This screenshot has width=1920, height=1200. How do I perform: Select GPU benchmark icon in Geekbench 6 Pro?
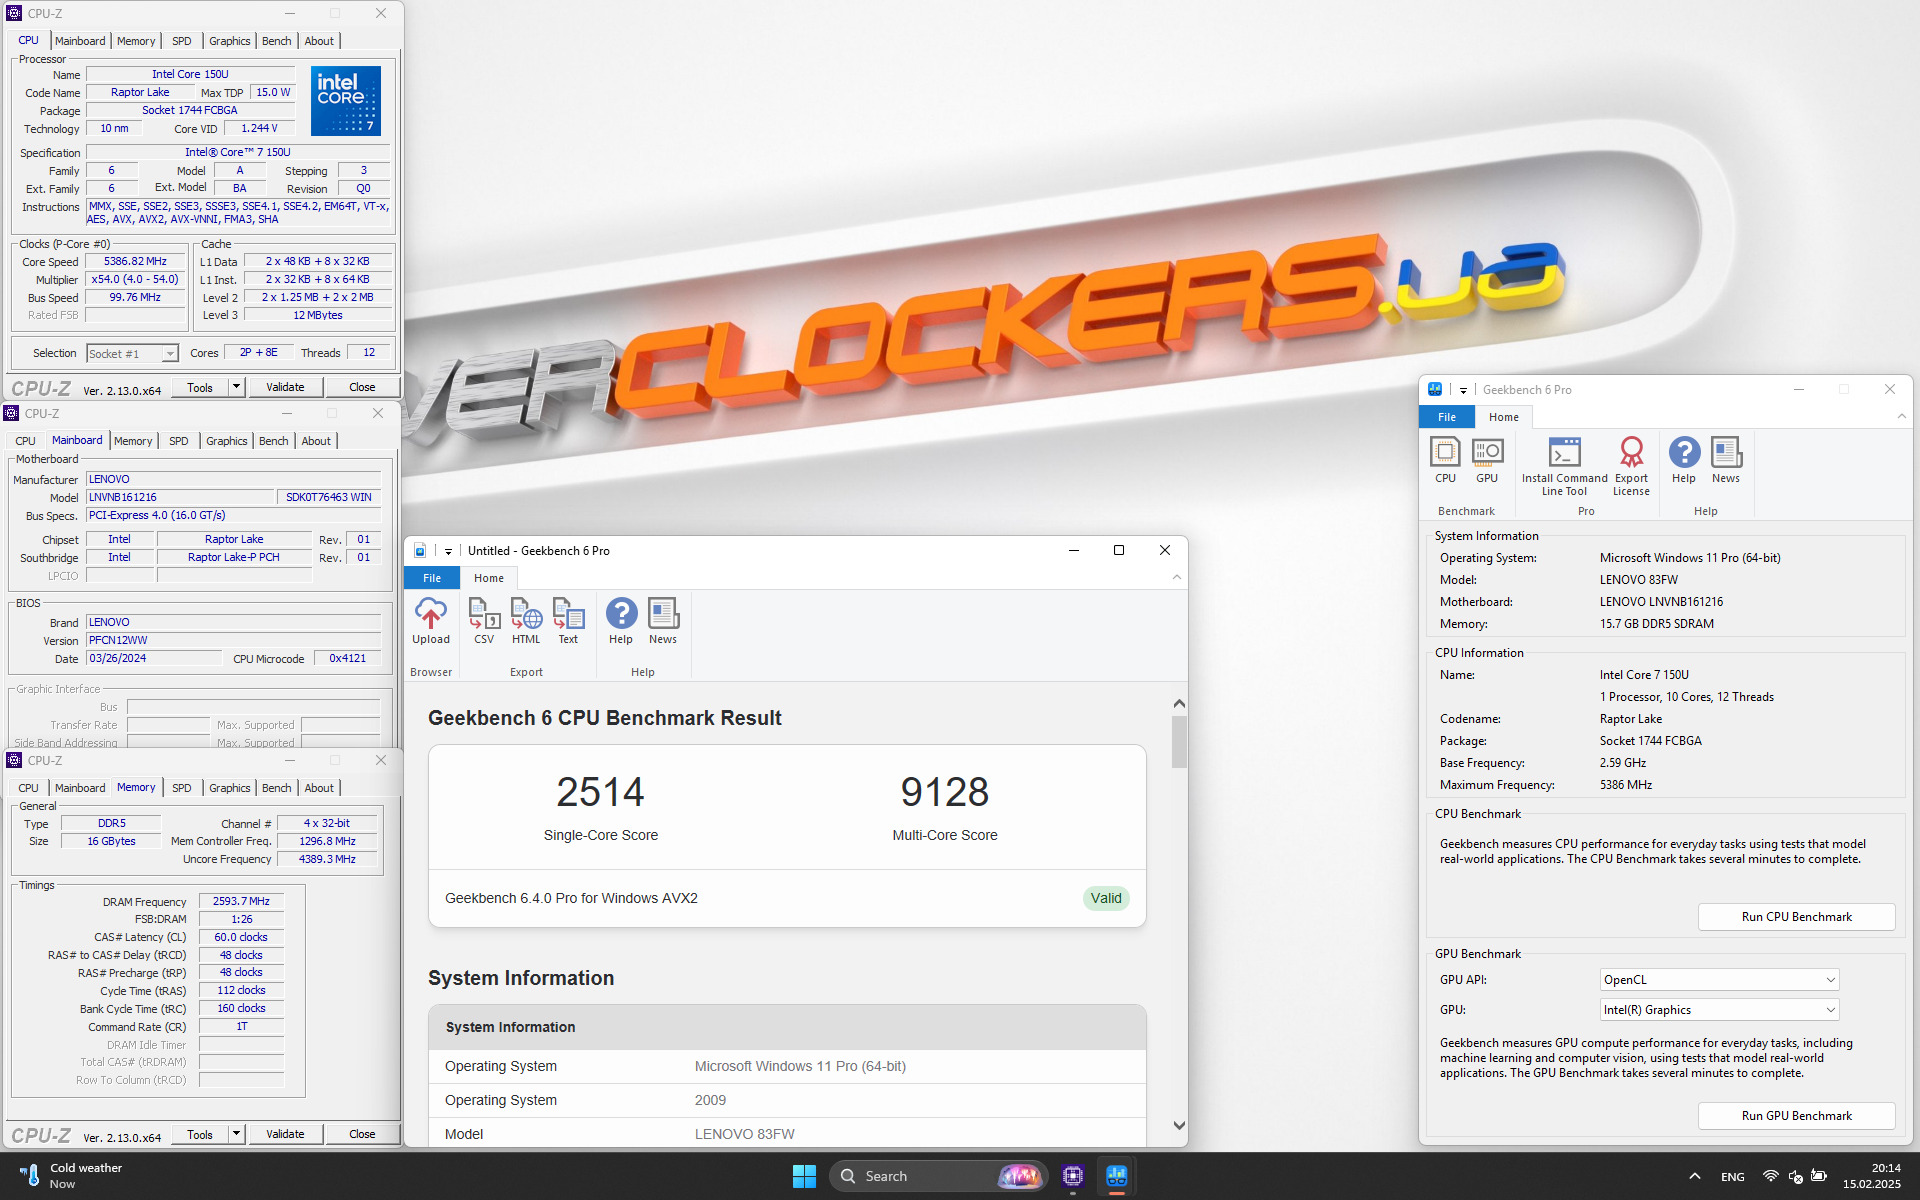click(x=1487, y=460)
